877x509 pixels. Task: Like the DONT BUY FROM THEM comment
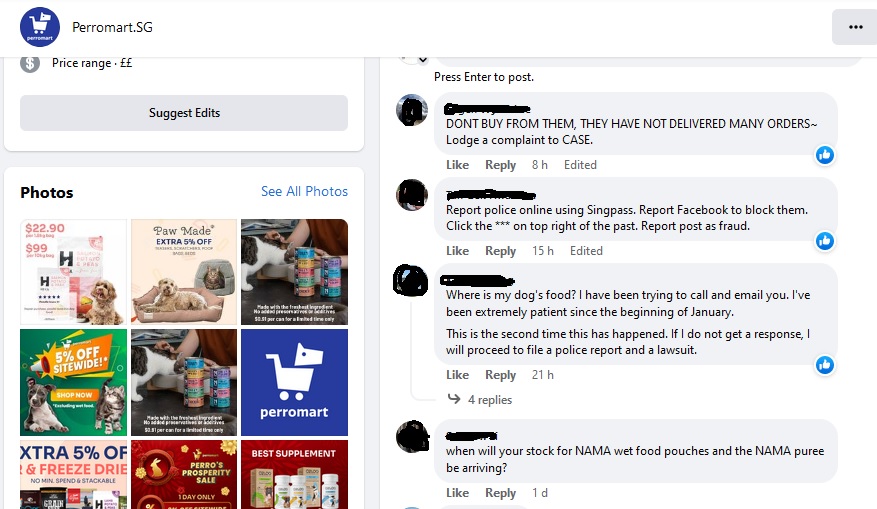457,164
